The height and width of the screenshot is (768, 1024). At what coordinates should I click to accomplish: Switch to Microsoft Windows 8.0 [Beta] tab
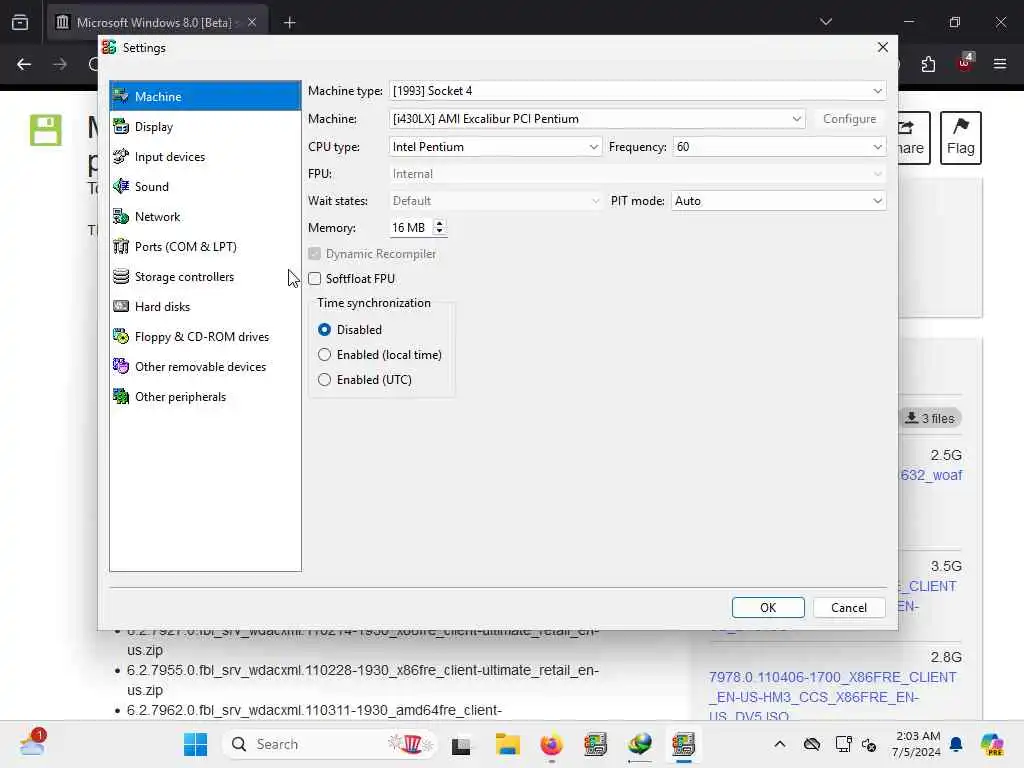[x=155, y=23]
